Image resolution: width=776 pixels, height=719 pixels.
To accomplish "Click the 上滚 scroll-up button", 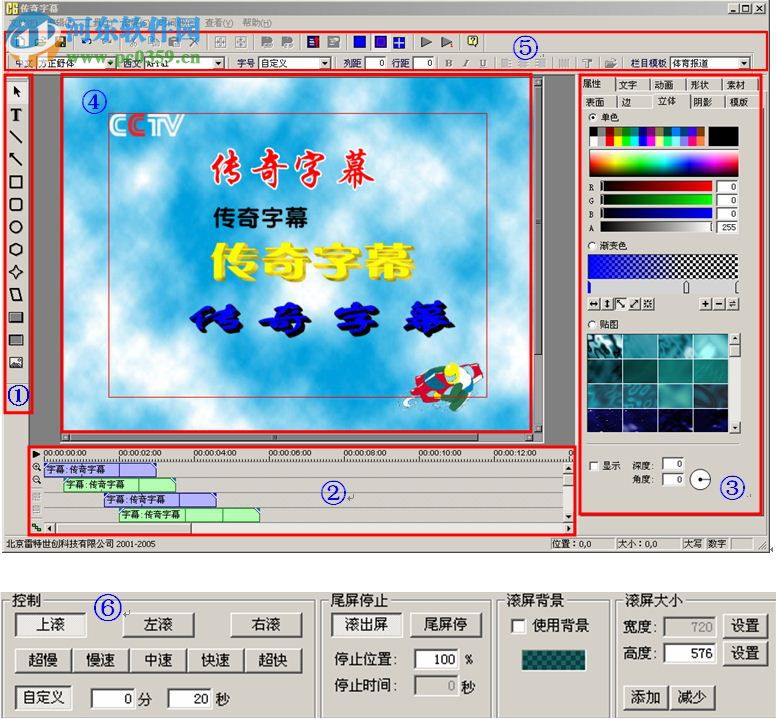I will click(50, 624).
